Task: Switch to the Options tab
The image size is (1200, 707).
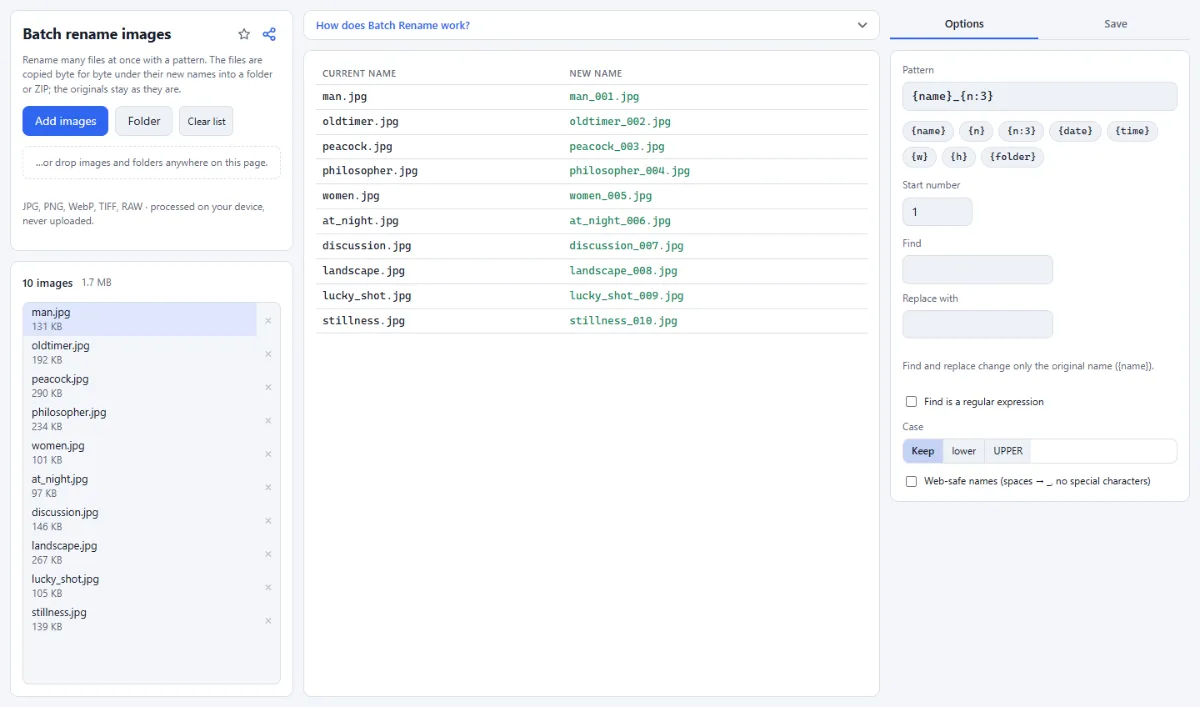Action: click(964, 24)
